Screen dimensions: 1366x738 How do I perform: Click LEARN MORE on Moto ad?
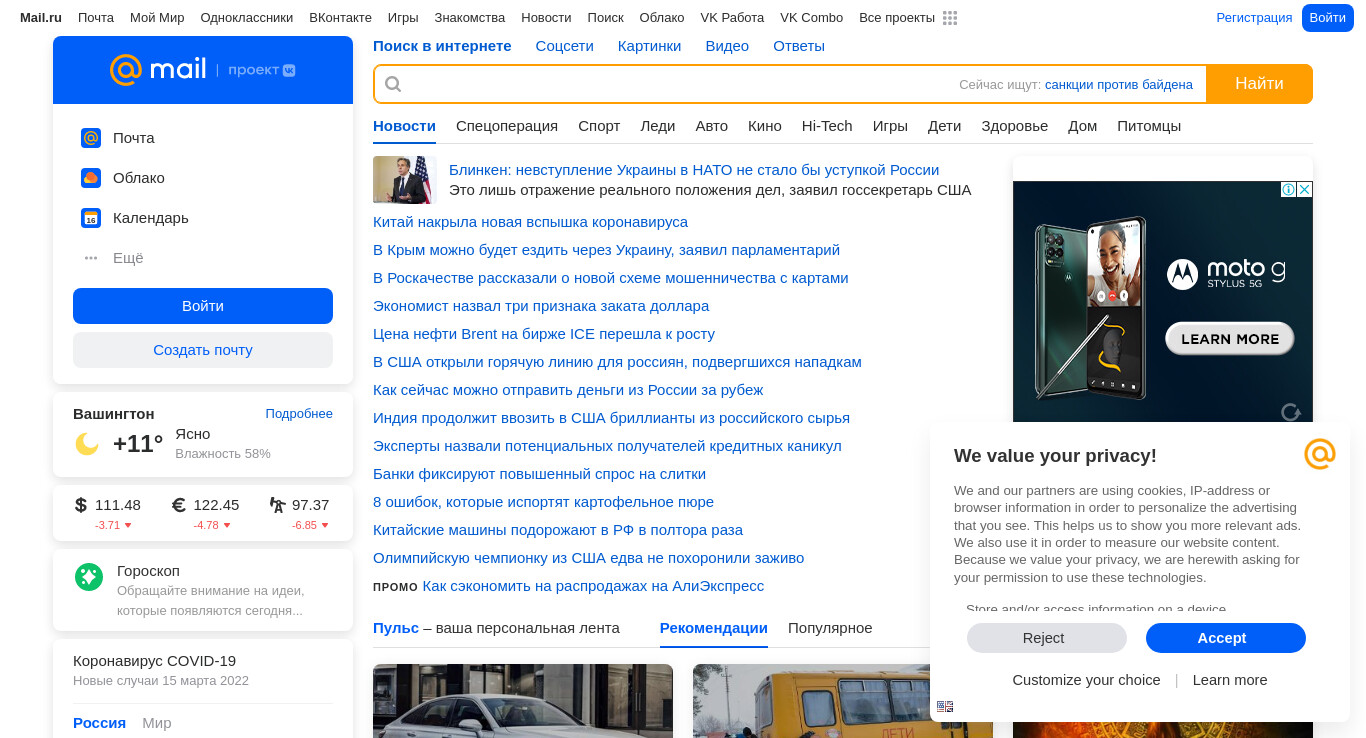pyautogui.click(x=1230, y=339)
